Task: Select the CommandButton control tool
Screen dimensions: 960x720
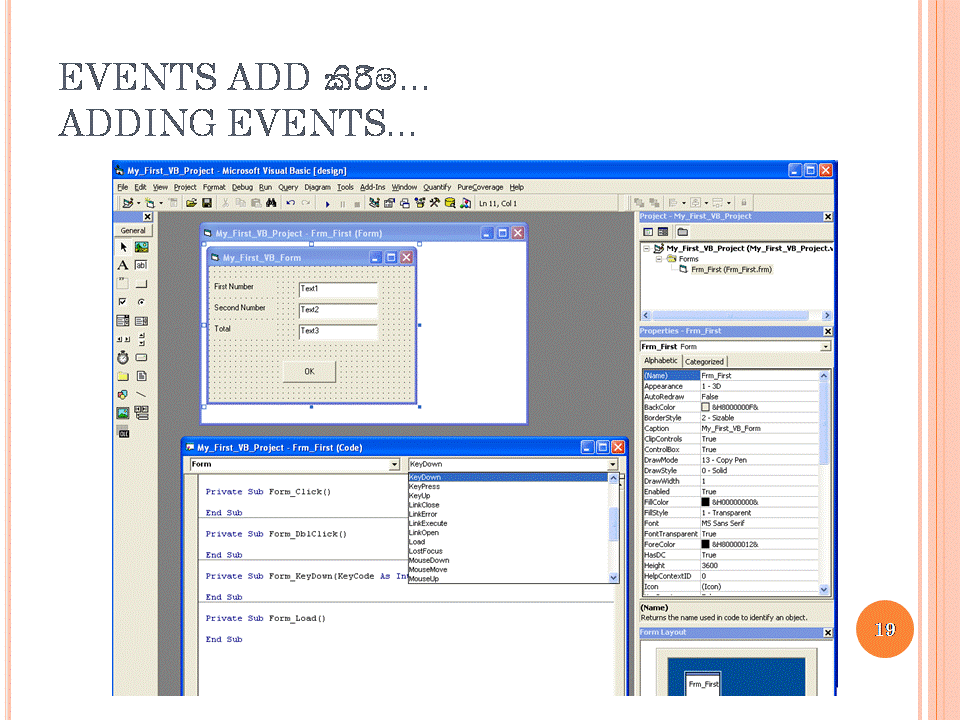Action: [141, 283]
